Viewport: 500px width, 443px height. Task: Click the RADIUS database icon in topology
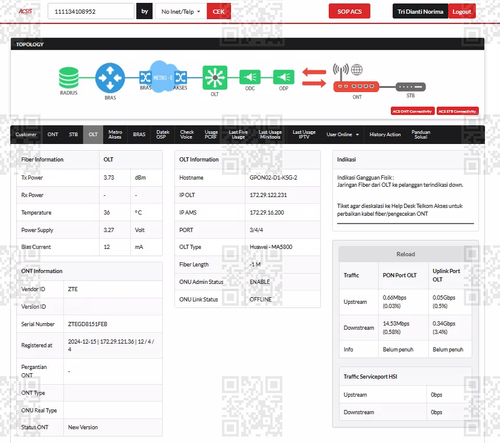coord(69,78)
